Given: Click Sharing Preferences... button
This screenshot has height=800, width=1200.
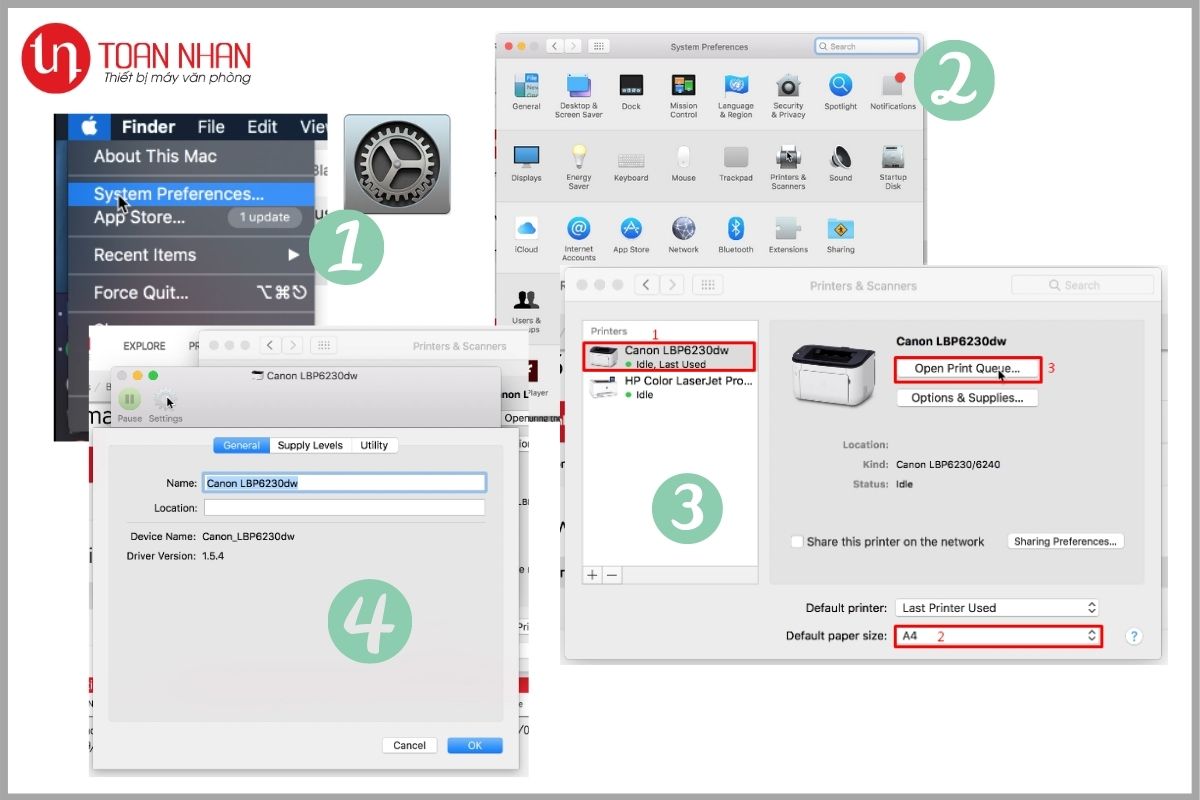Looking at the screenshot, I should click(1065, 541).
